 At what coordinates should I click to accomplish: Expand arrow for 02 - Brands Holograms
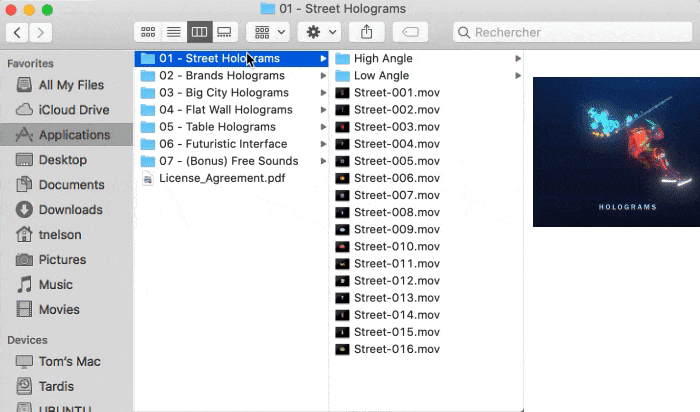tap(323, 76)
